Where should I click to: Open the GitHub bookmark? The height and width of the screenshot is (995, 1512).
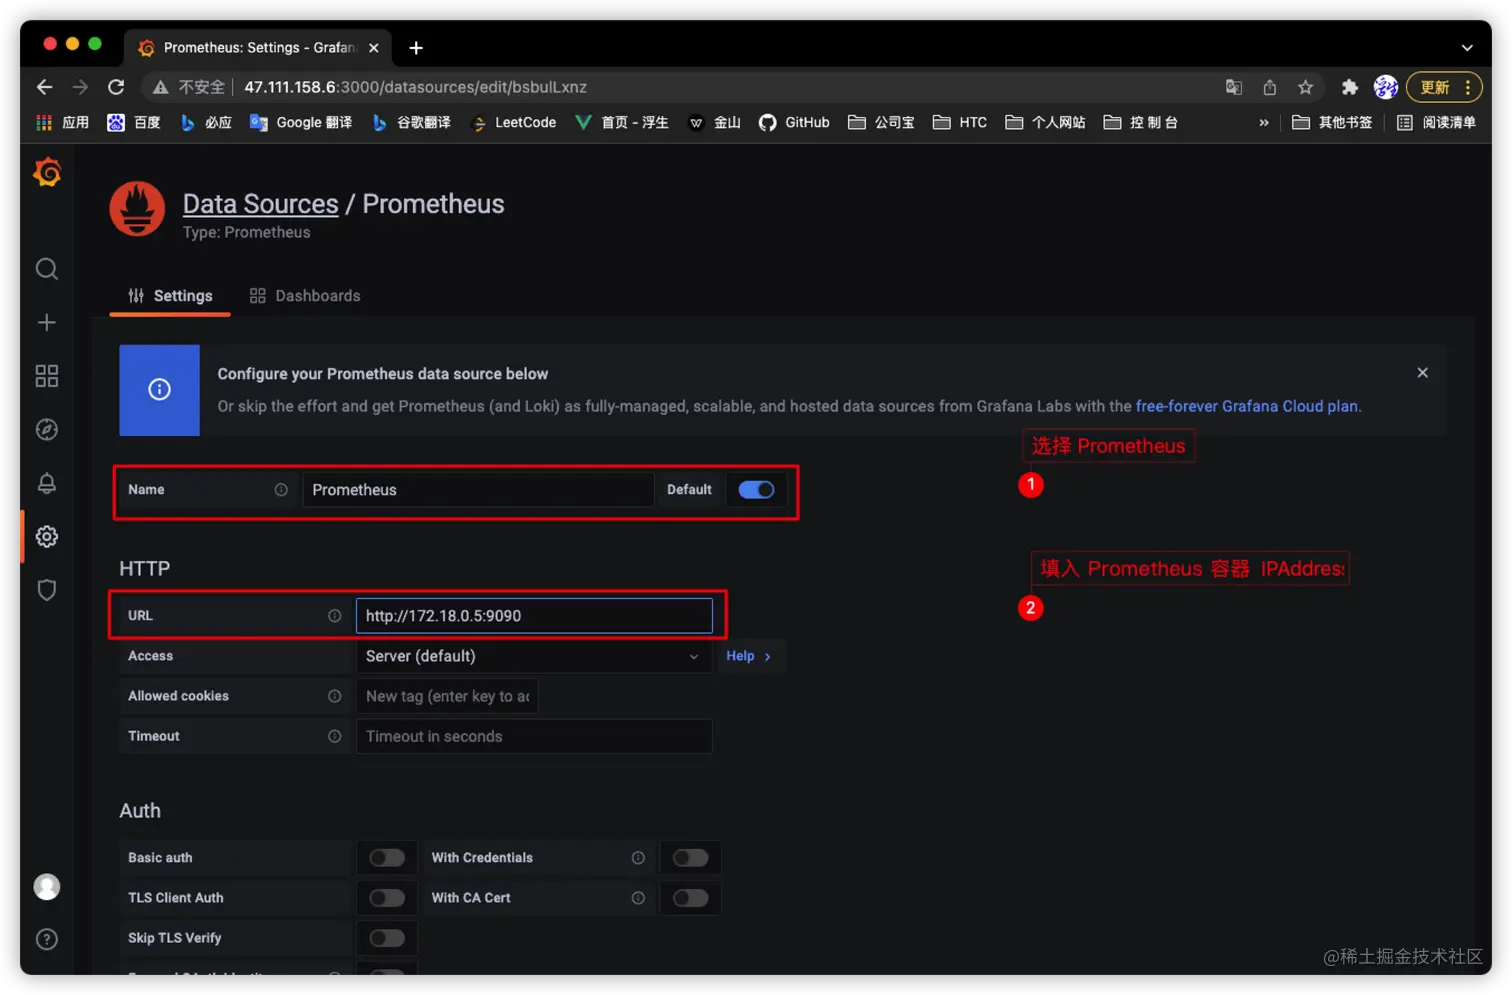(x=794, y=123)
